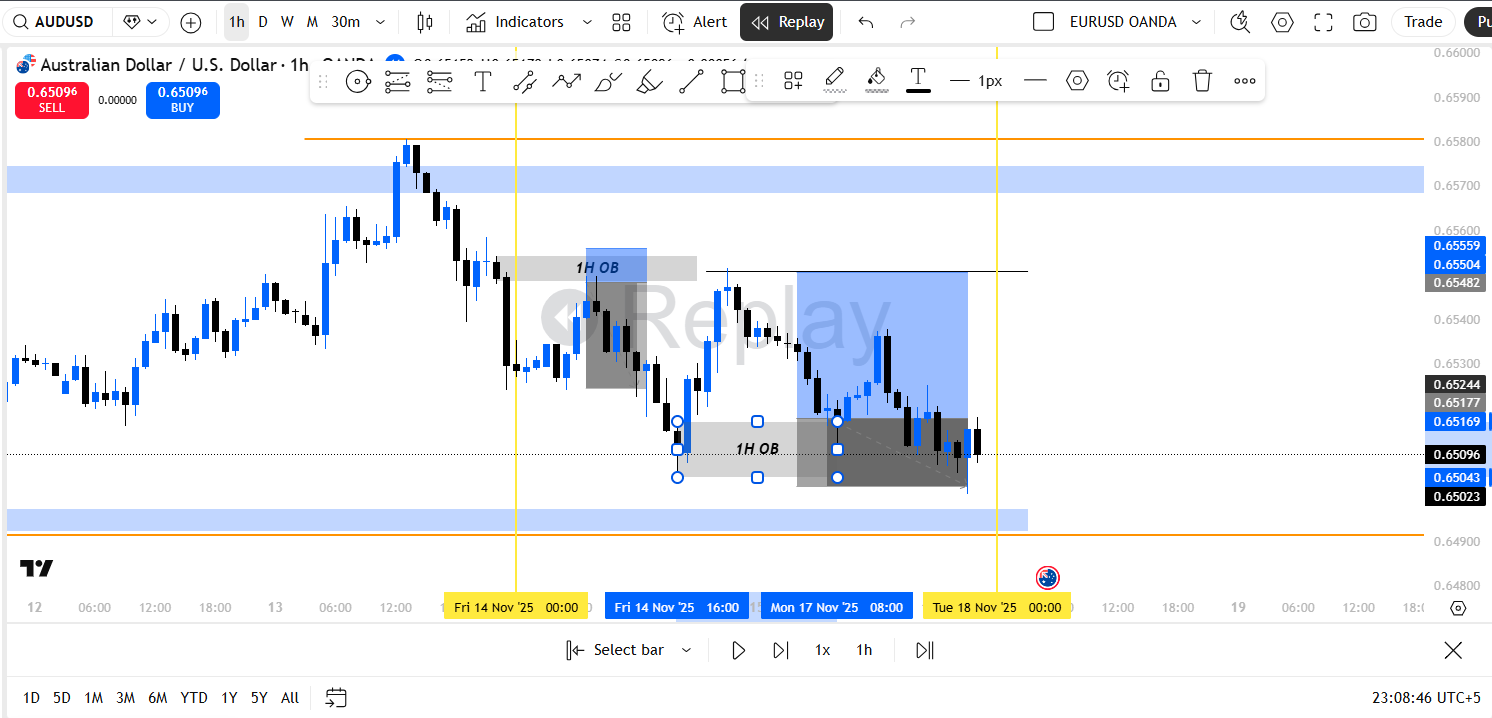The height and width of the screenshot is (718, 1492).
Task: Open drawing settings hexagon in floating toolbar
Action: (1077, 80)
